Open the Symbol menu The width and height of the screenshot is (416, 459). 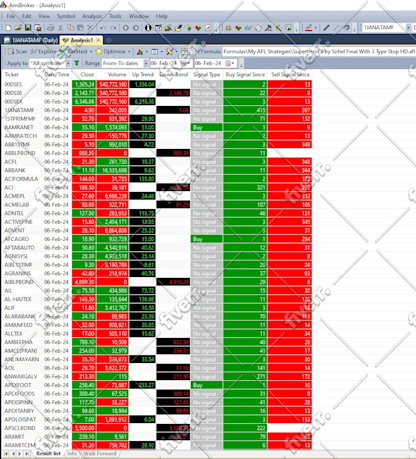tap(66, 16)
